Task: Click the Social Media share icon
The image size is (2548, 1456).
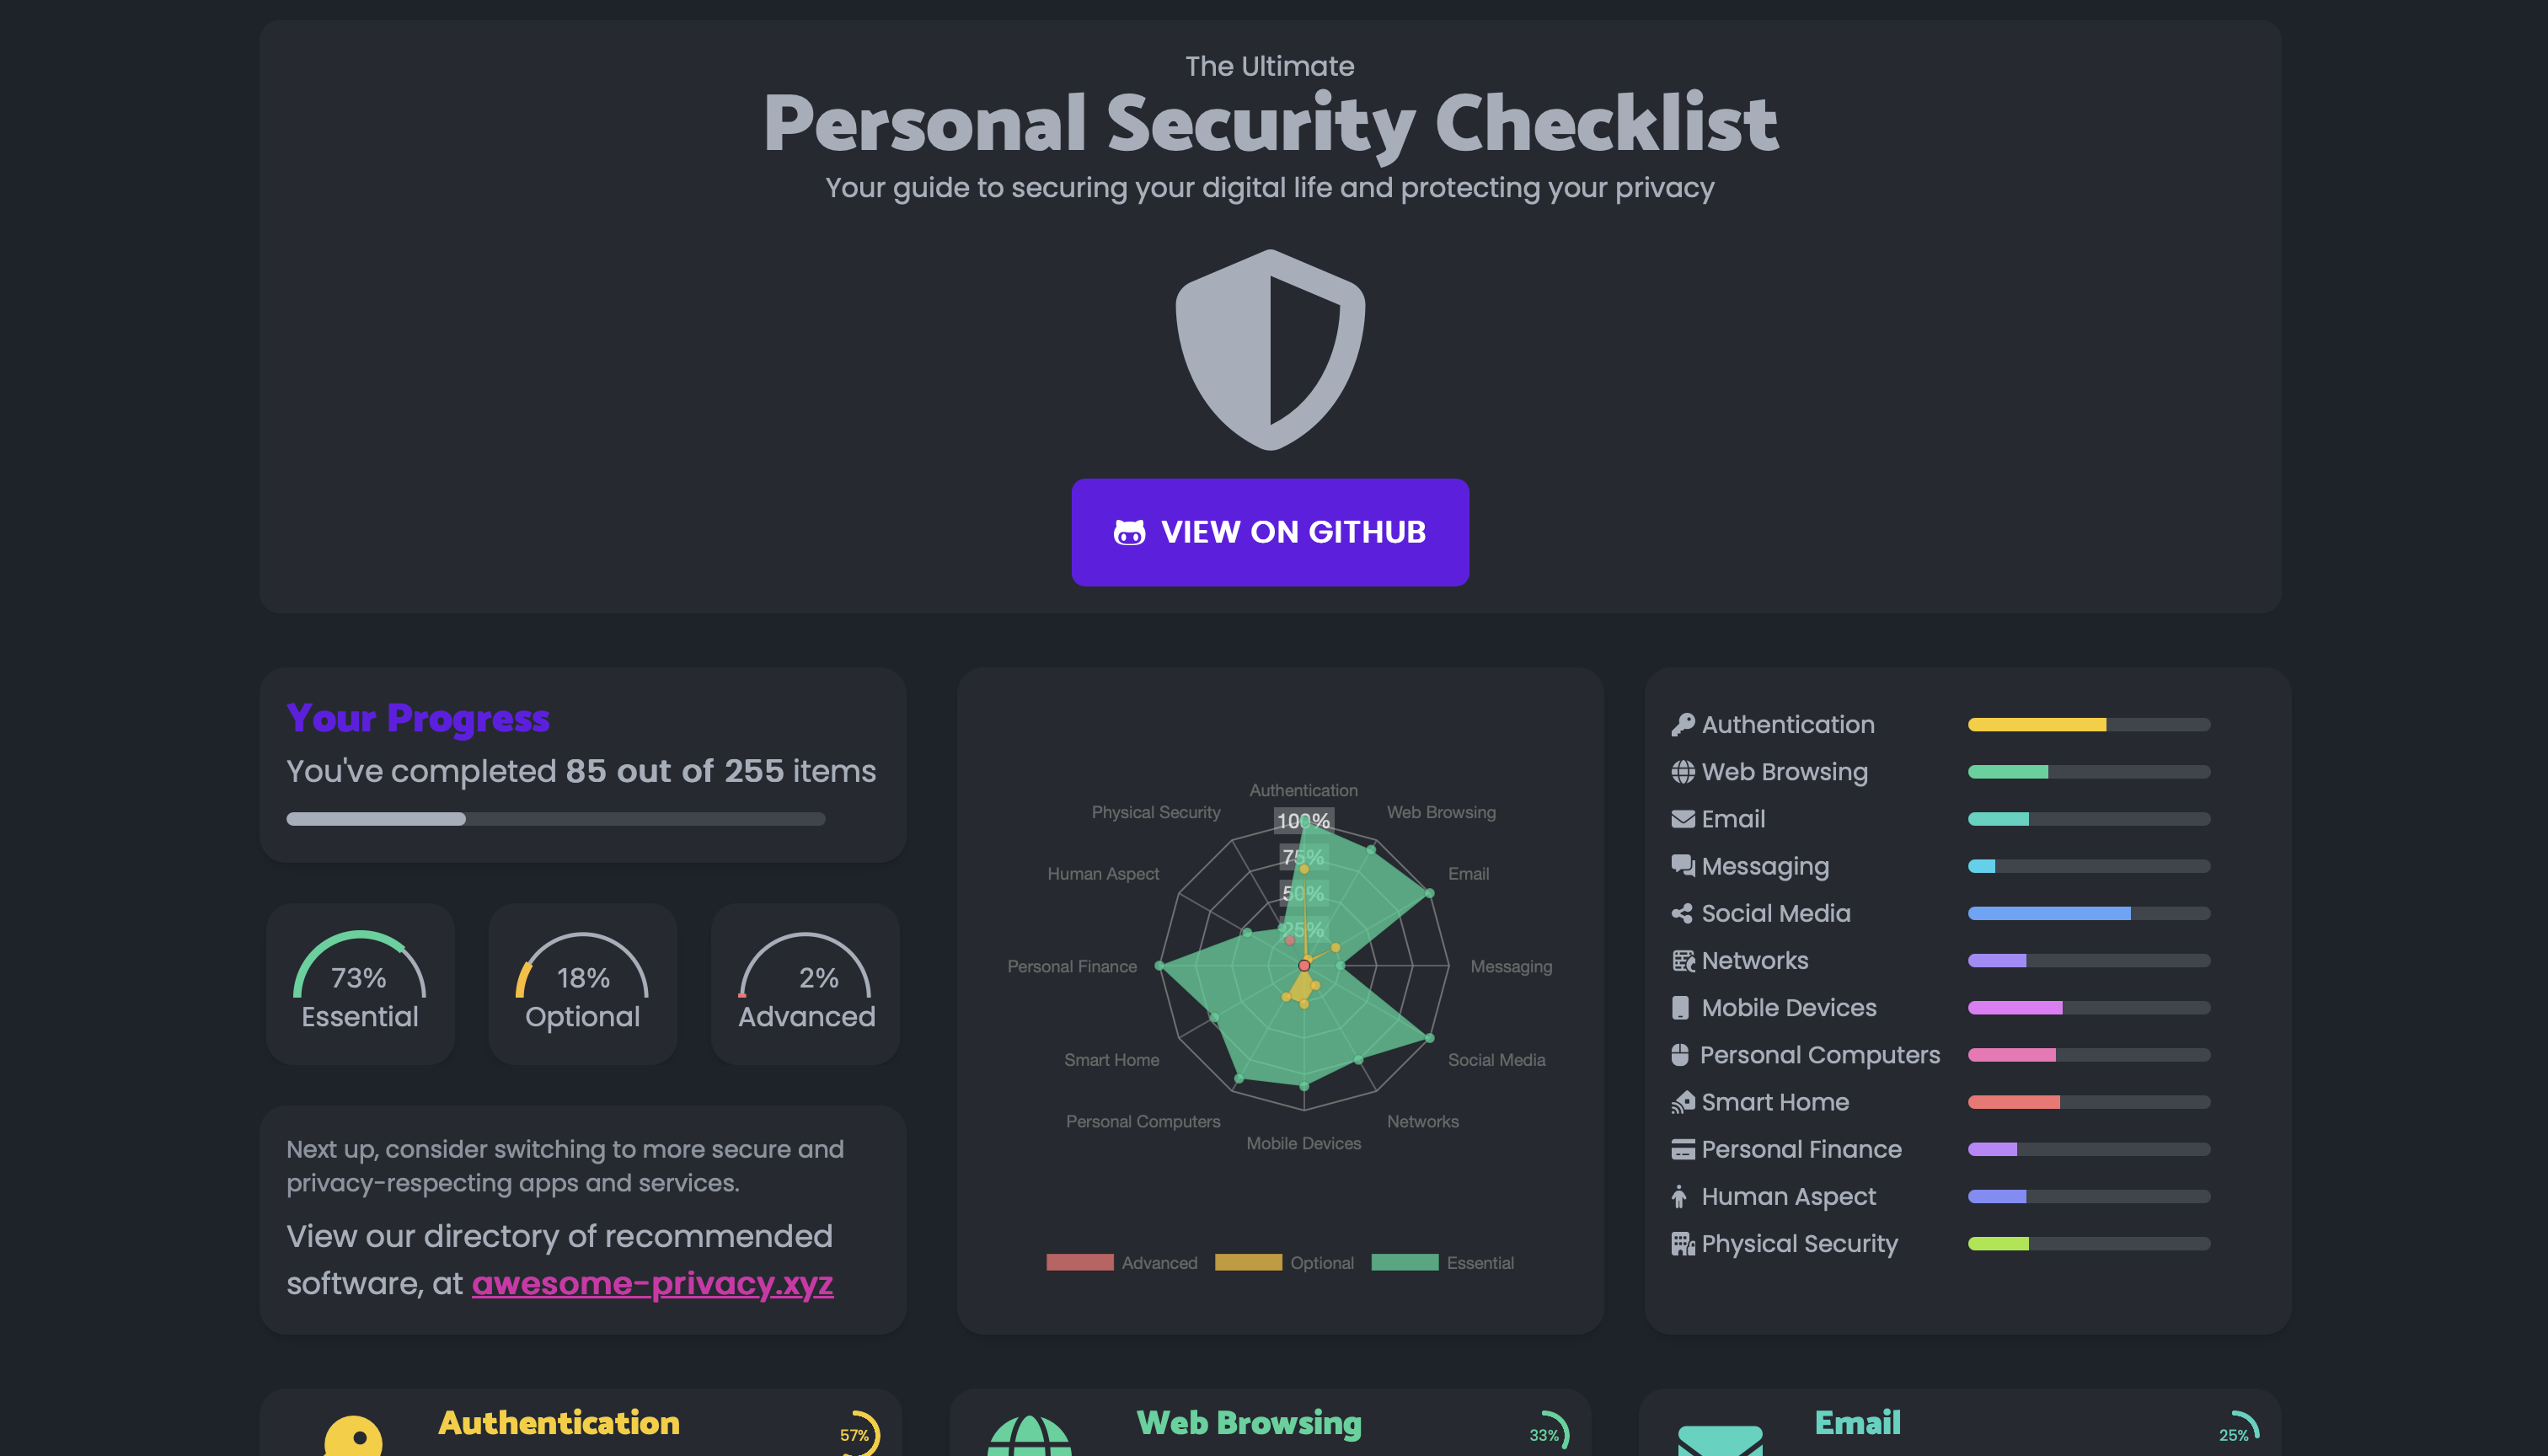Action: pos(1682,914)
